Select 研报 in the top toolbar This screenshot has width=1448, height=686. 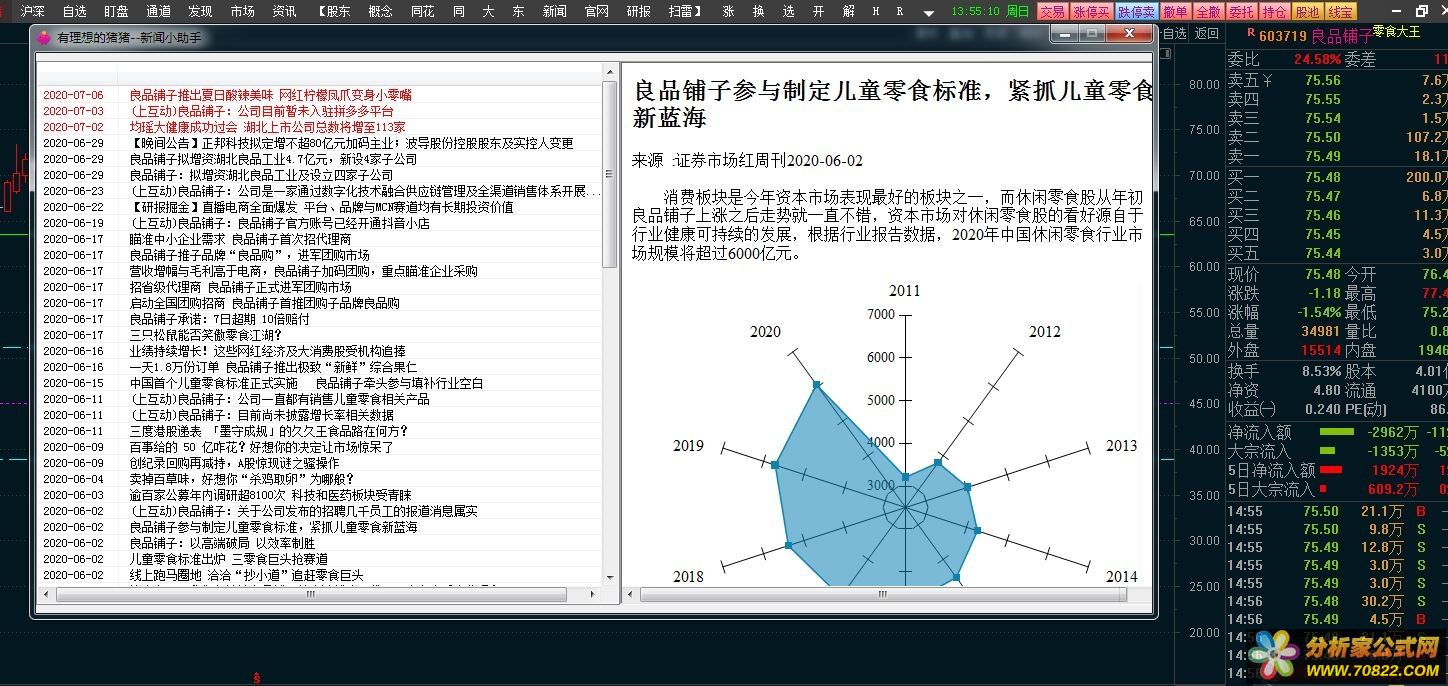(638, 11)
